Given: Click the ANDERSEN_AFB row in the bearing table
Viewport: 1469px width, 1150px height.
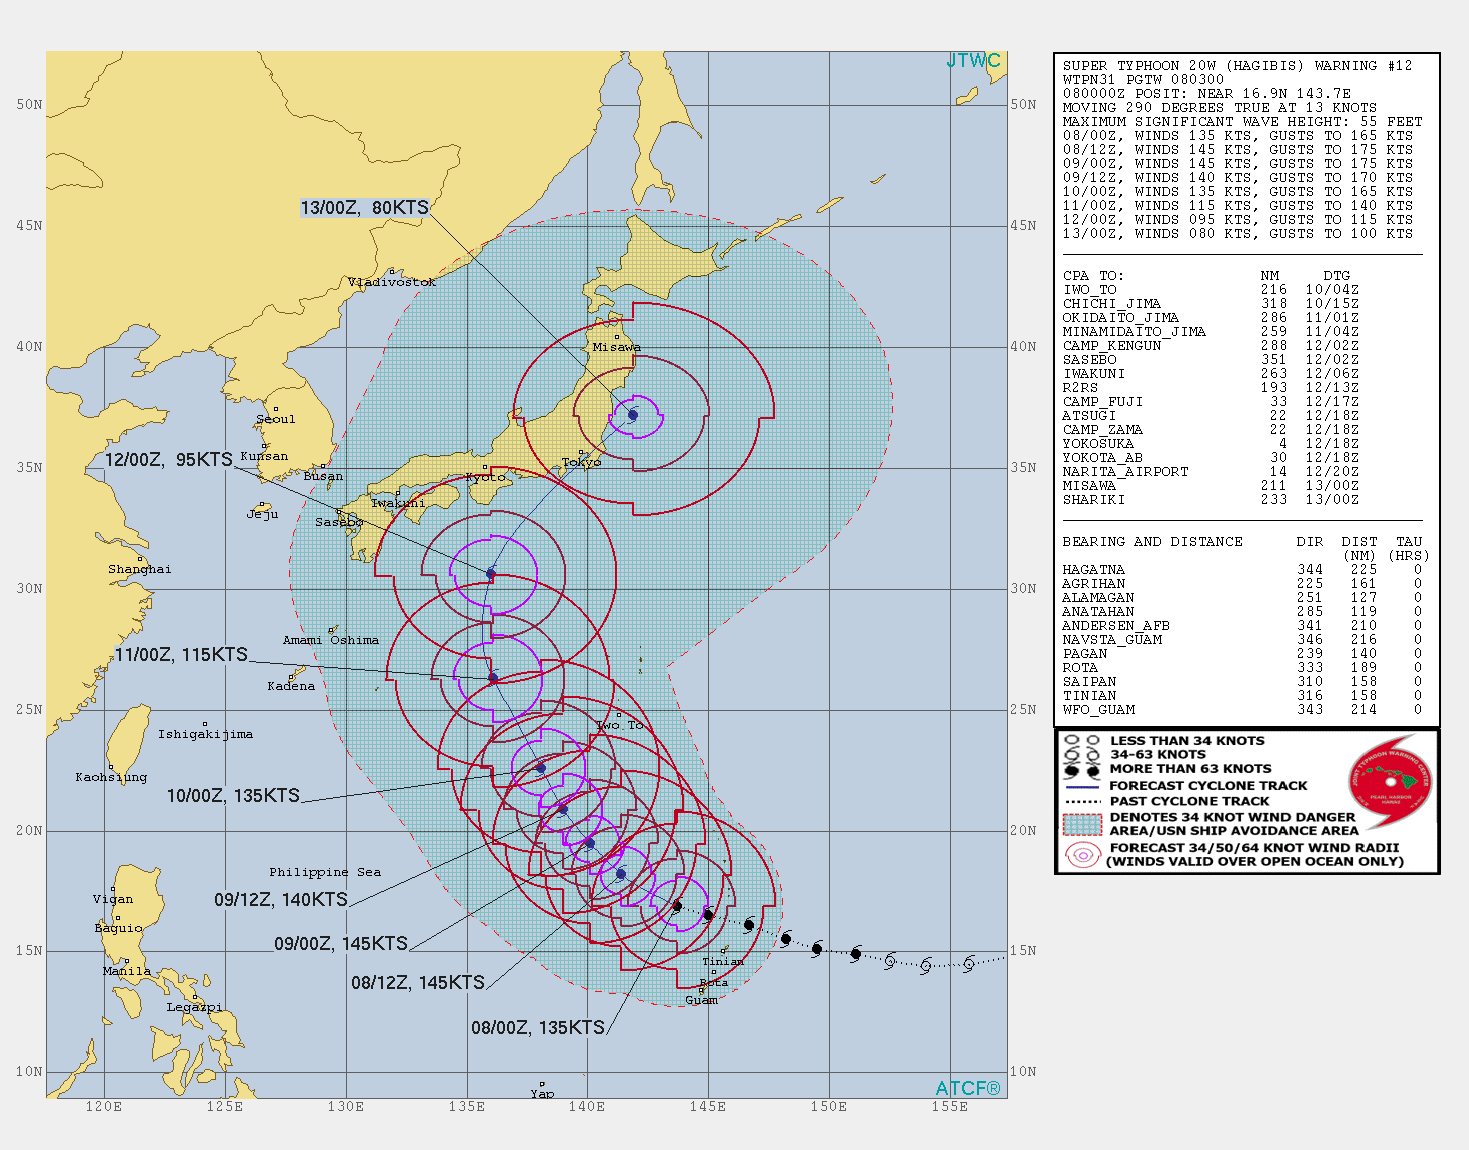Looking at the screenshot, I should point(1242,625).
